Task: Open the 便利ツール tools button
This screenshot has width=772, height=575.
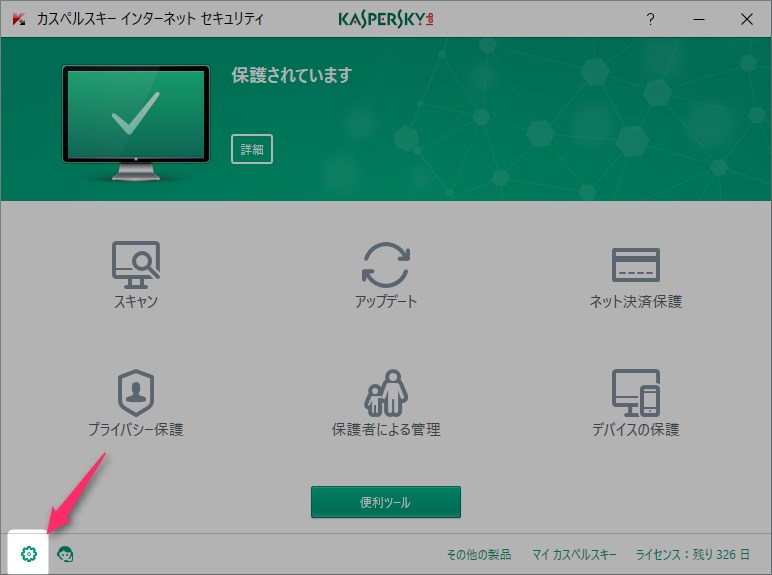Action: coord(386,502)
